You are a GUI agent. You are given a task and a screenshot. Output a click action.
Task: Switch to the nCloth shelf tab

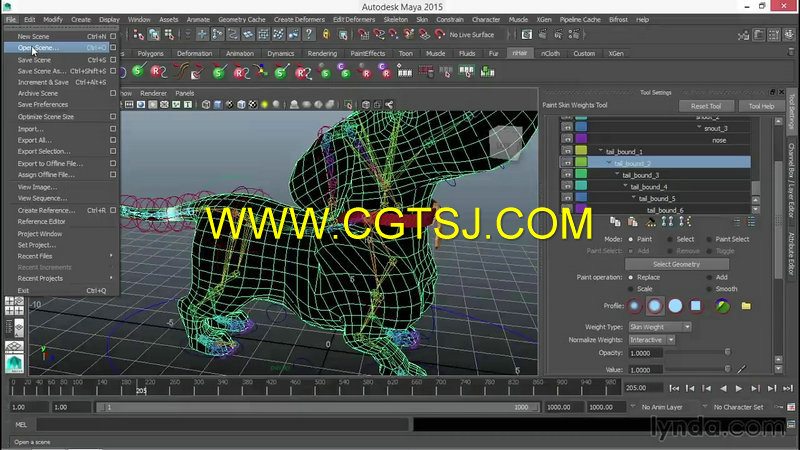click(x=550, y=53)
